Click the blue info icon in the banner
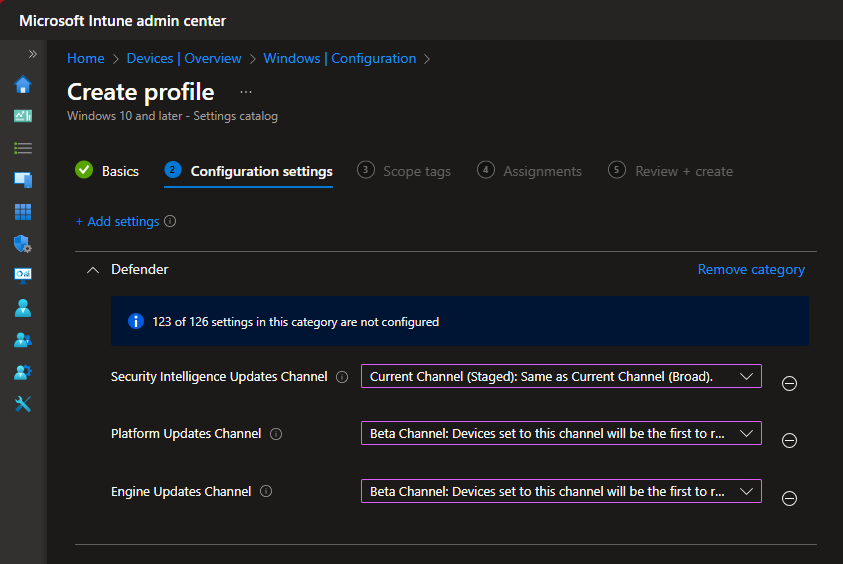Image resolution: width=843 pixels, height=564 pixels. (136, 321)
